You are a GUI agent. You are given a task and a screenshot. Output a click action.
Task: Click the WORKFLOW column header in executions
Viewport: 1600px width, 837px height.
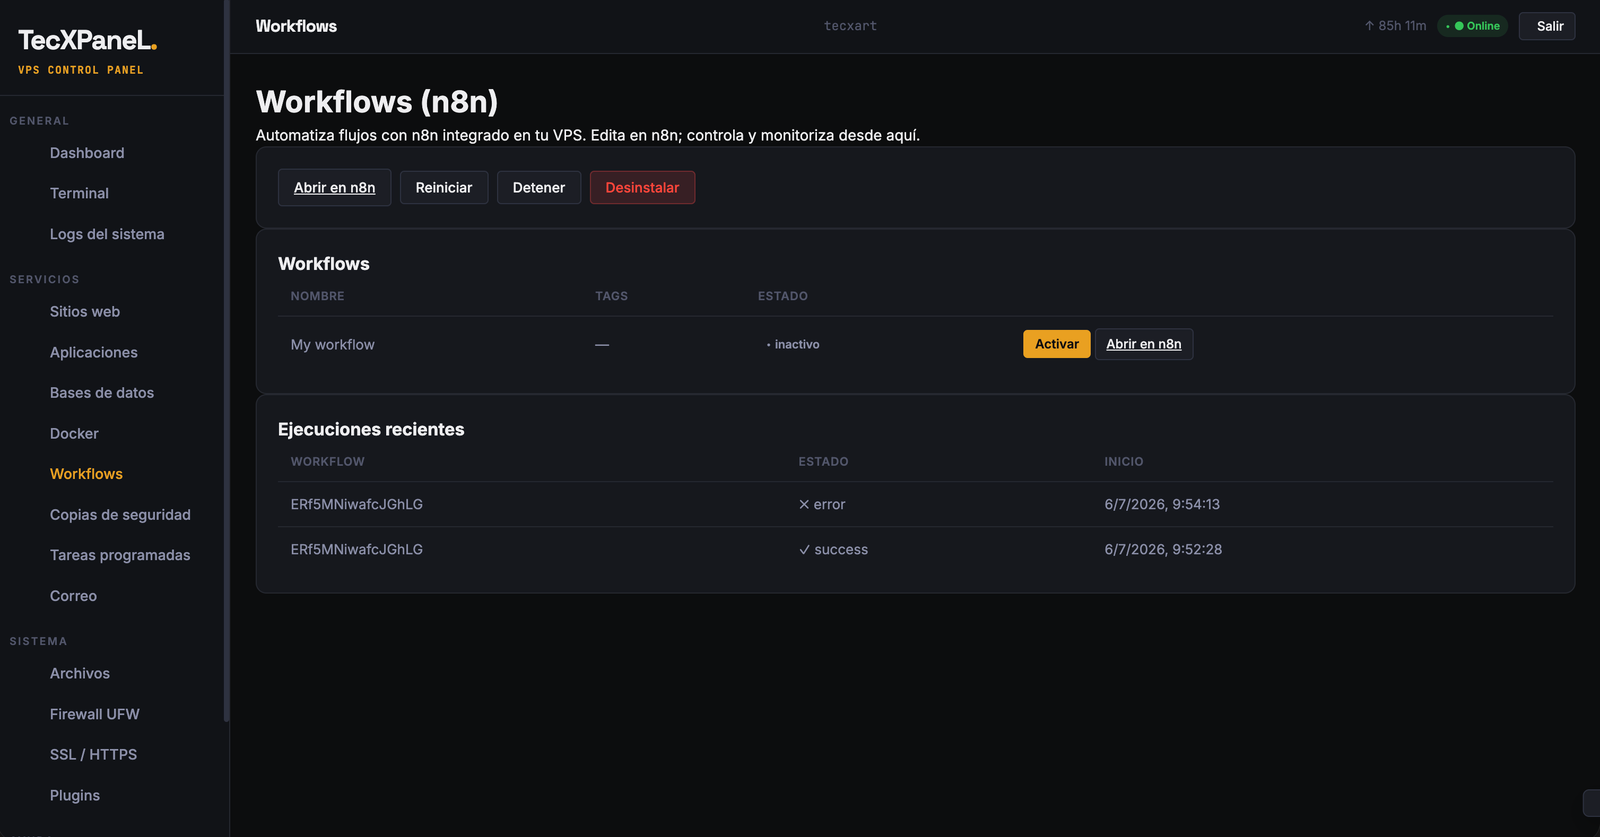point(327,461)
